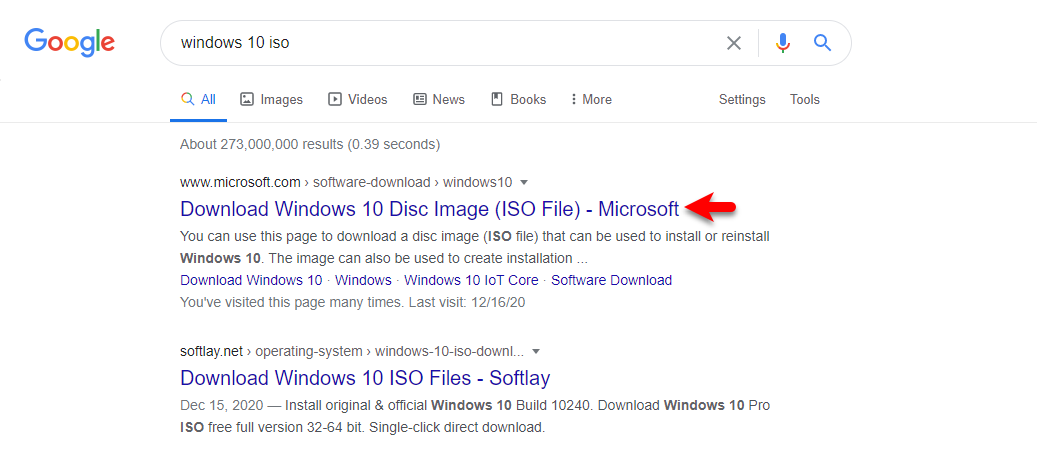The image size is (1037, 463).
Task: Switch to the Videos tab
Action: tap(358, 99)
